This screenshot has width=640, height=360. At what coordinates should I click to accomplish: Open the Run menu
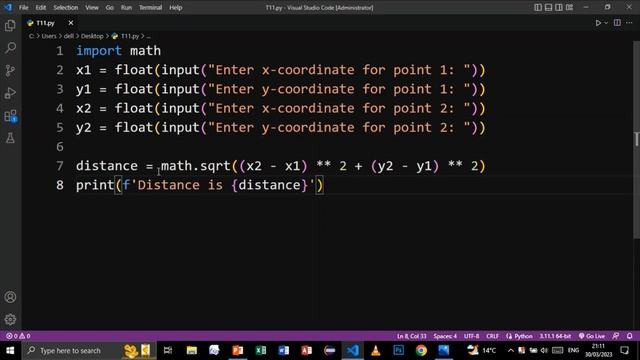(126, 7)
